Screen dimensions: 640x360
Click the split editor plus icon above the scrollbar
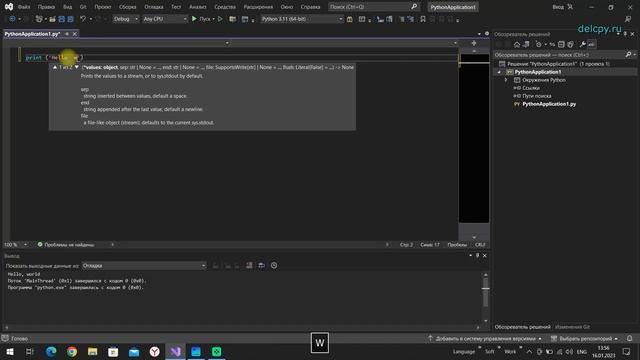pos(474,43)
